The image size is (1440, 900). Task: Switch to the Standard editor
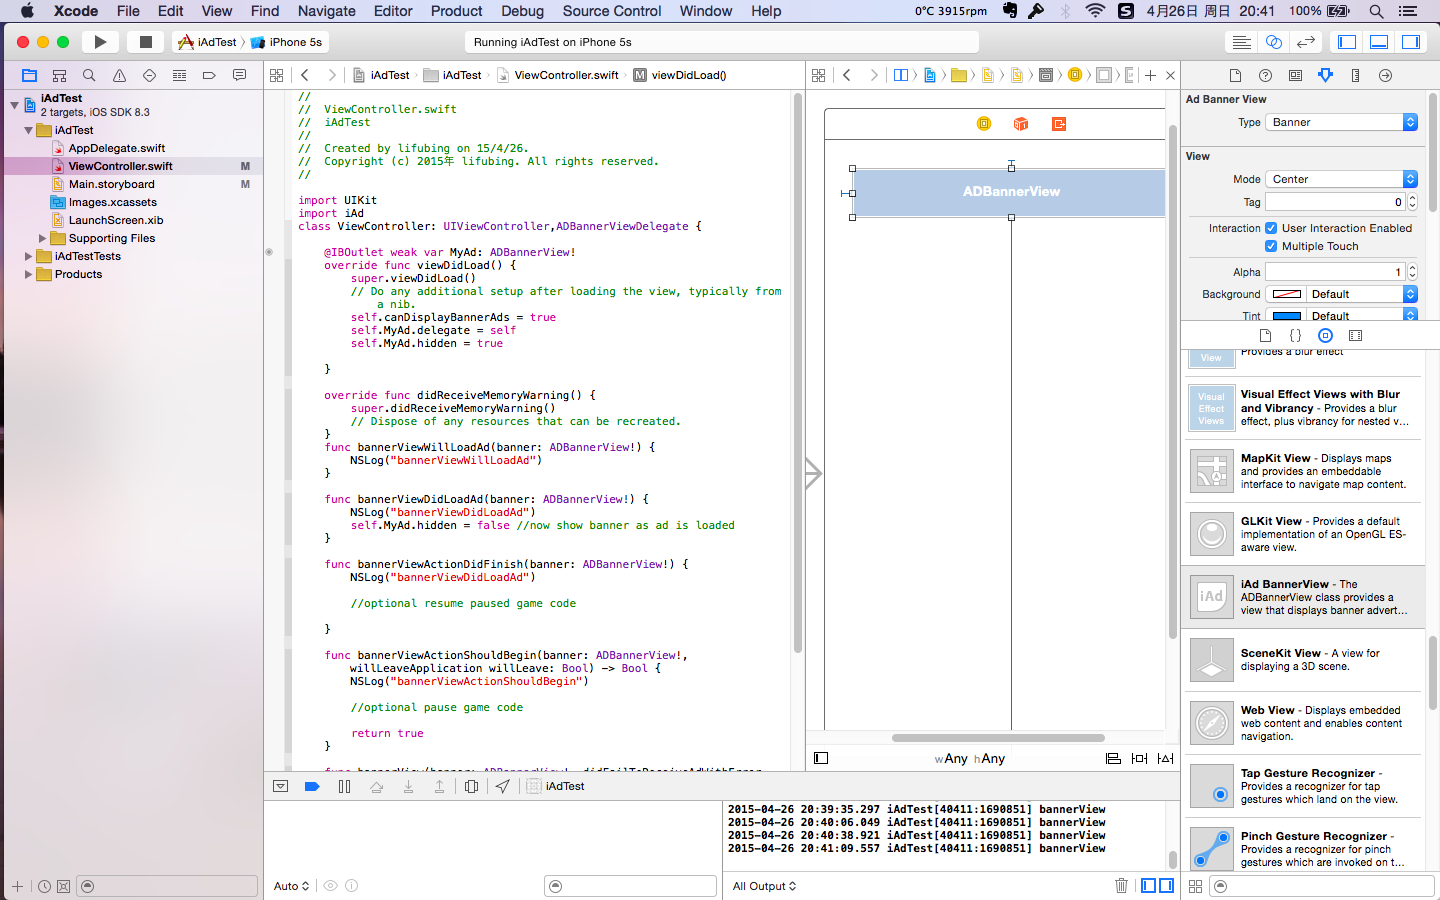pyautogui.click(x=1241, y=42)
